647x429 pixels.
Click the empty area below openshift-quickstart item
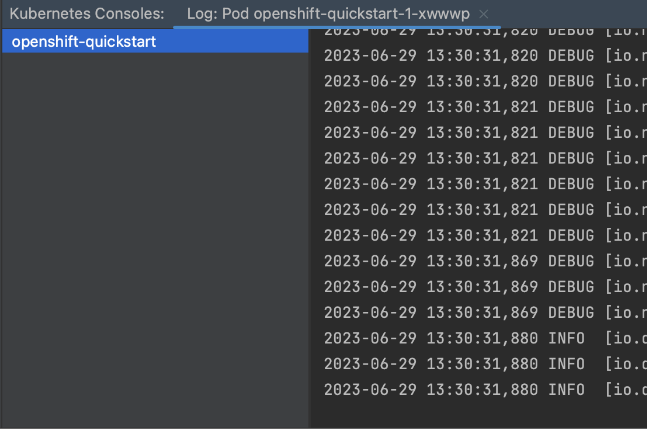click(155, 239)
